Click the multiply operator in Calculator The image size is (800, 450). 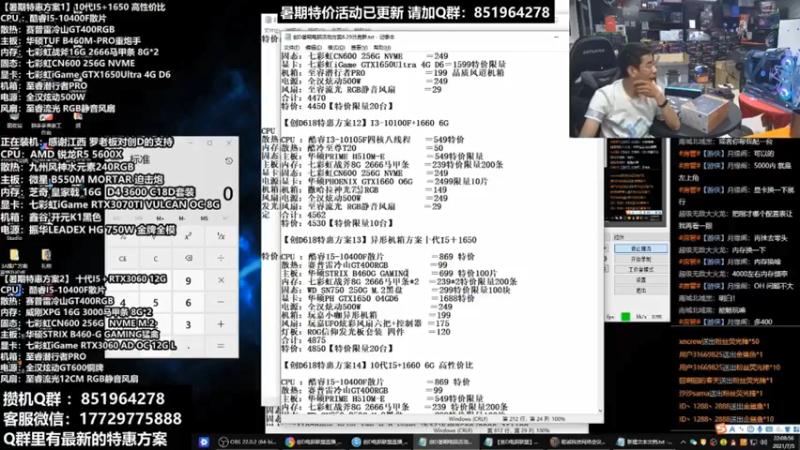pyautogui.click(x=221, y=280)
